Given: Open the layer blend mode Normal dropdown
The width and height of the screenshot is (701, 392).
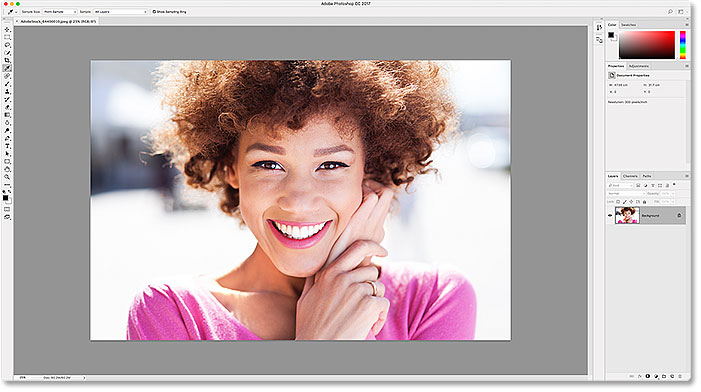Looking at the screenshot, I should 626,194.
